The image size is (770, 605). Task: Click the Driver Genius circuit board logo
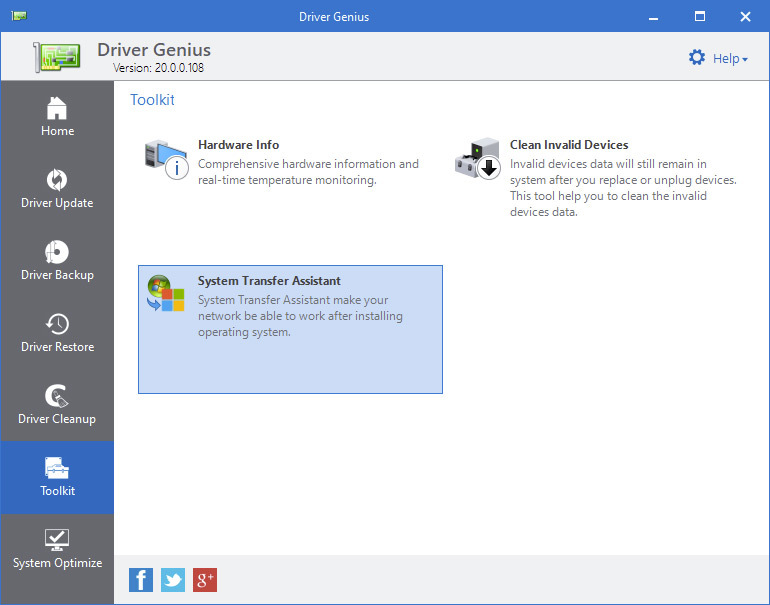57,57
